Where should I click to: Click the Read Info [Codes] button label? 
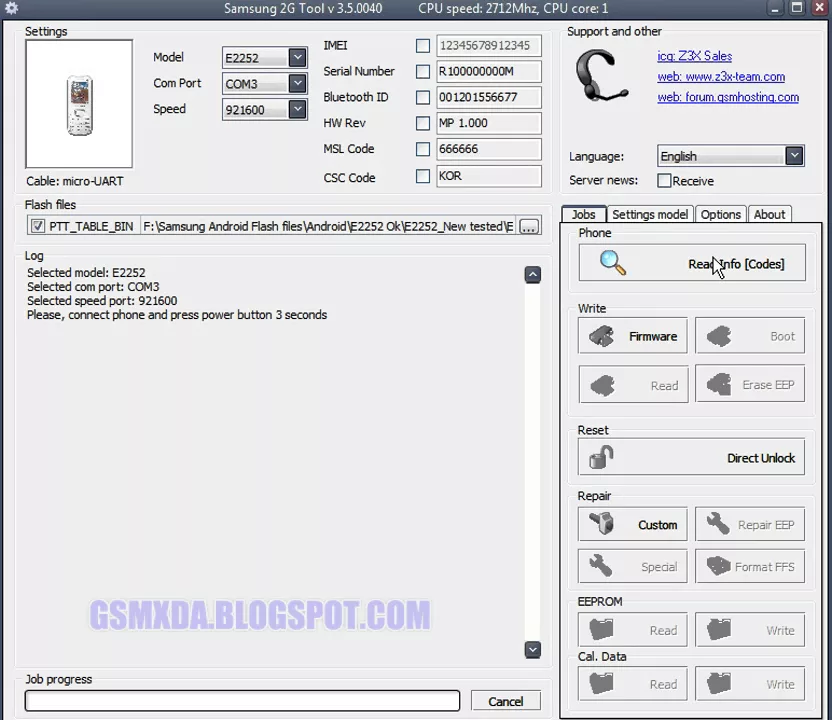tap(736, 264)
